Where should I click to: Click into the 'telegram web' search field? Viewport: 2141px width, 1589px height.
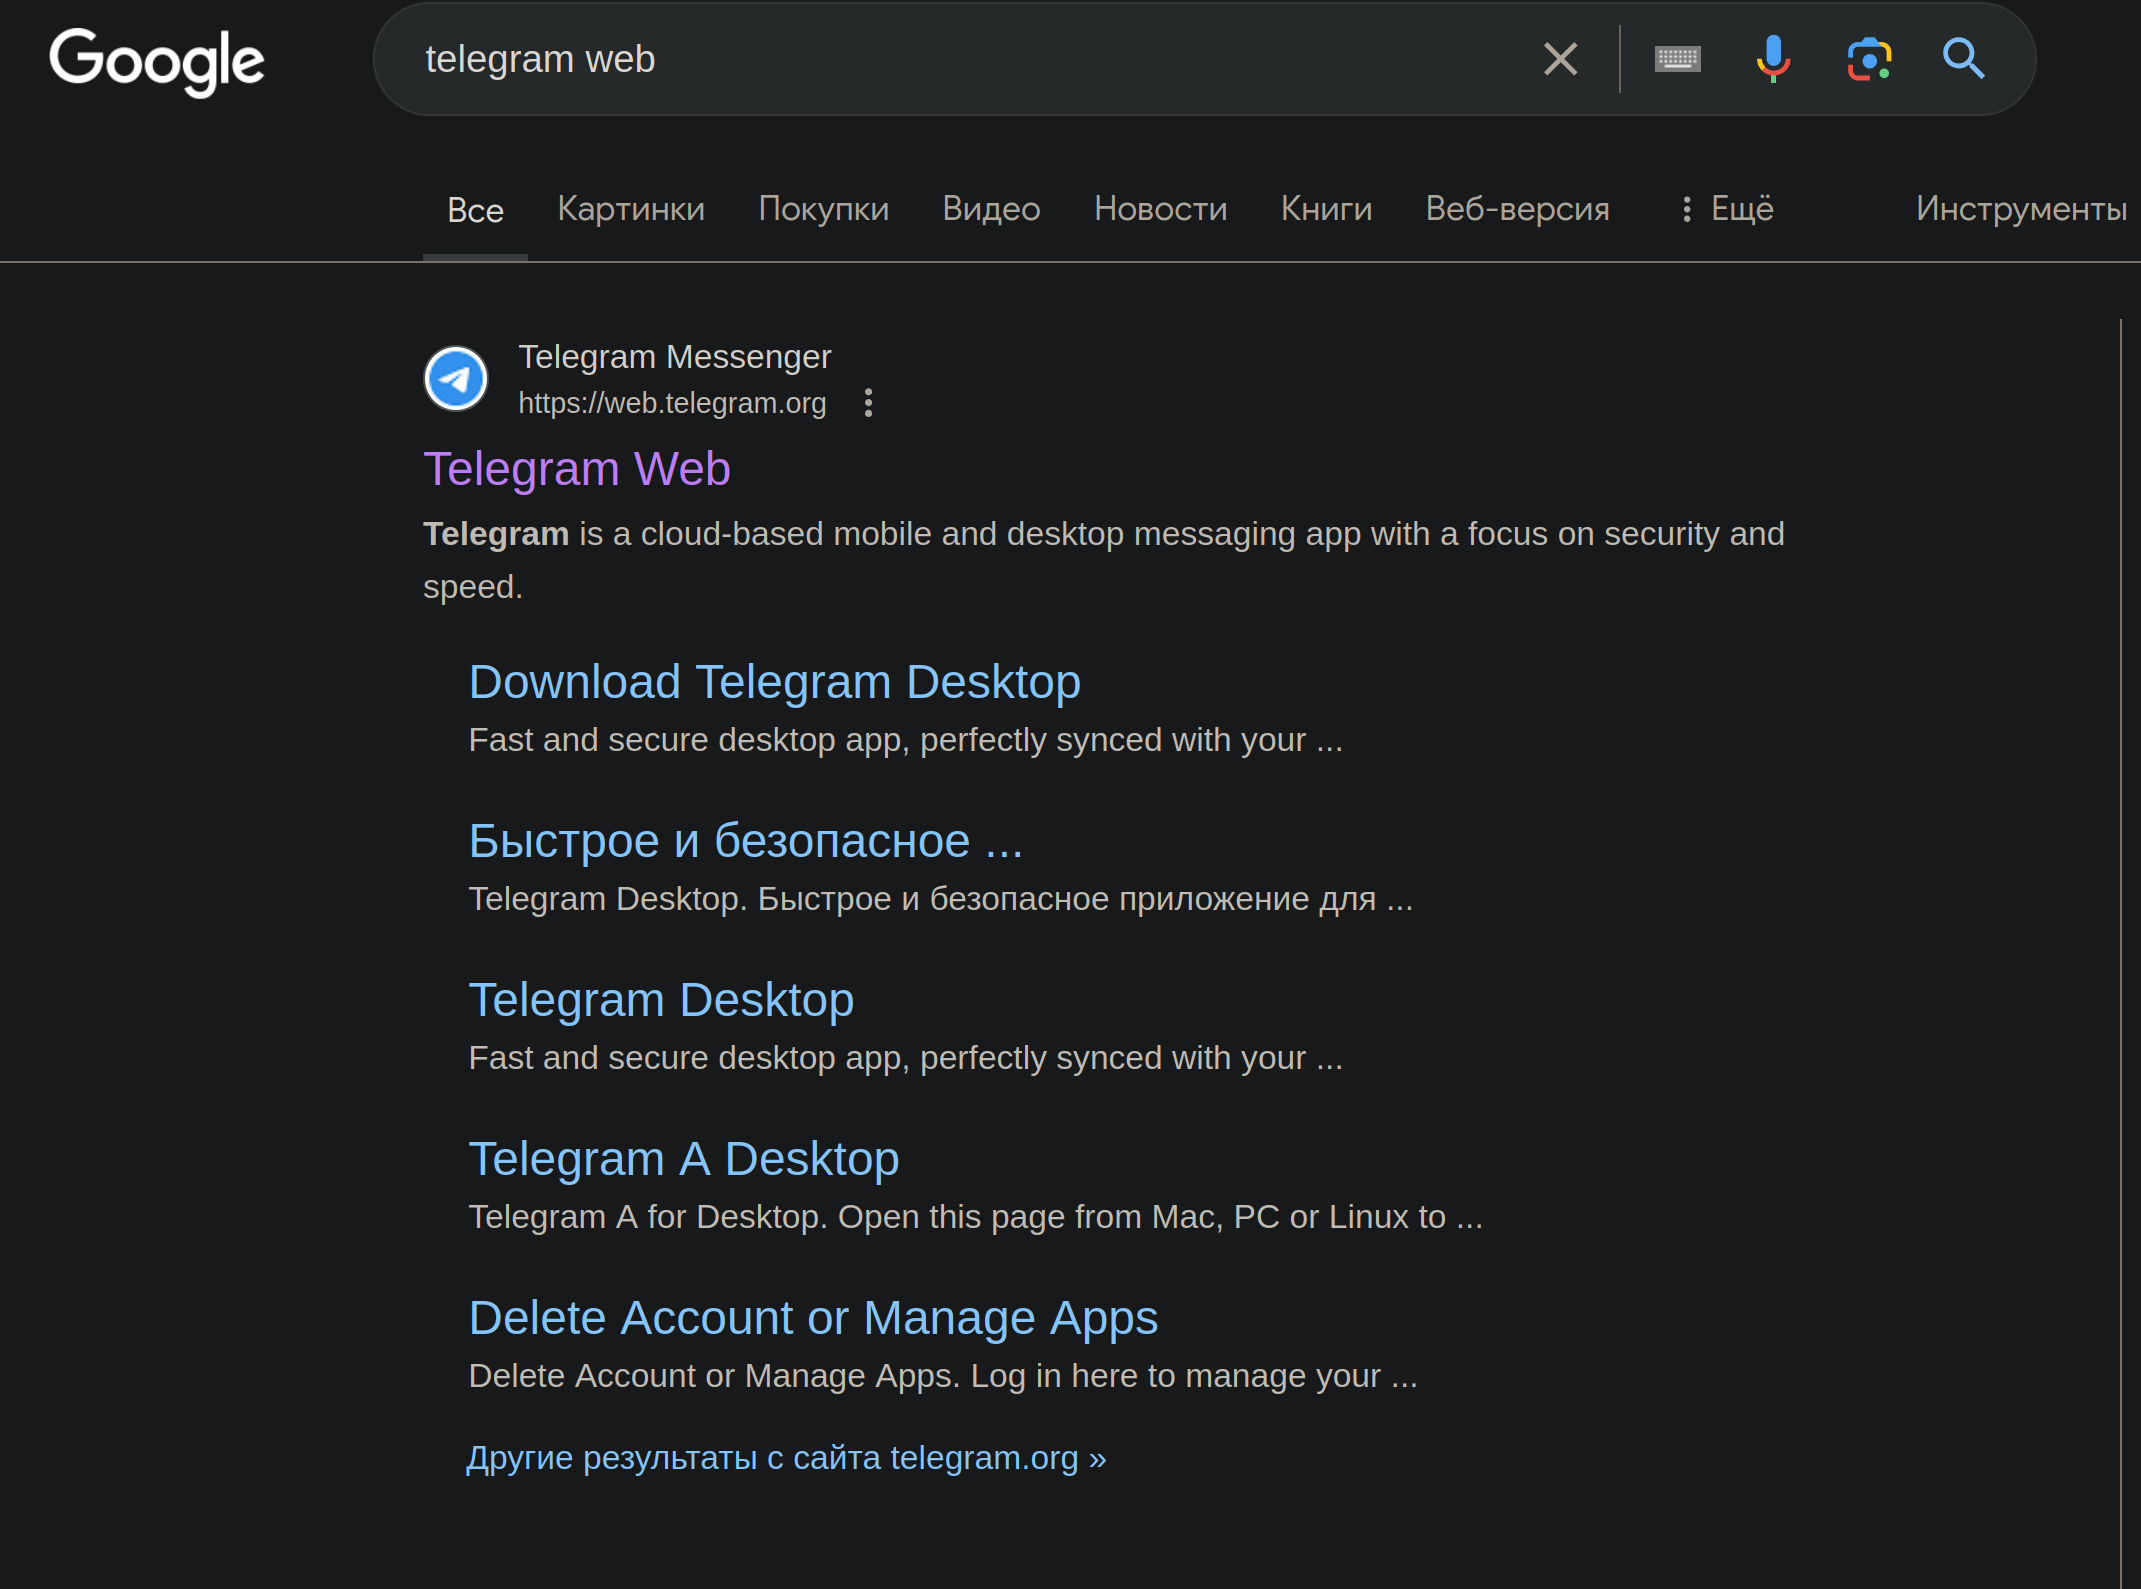(960, 59)
